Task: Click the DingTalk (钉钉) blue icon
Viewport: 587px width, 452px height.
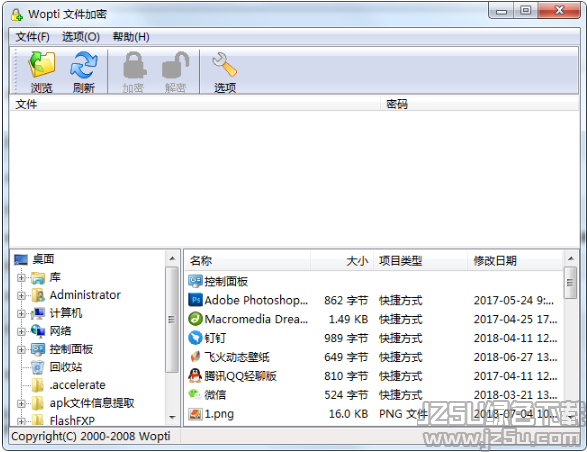Action: tap(195, 338)
